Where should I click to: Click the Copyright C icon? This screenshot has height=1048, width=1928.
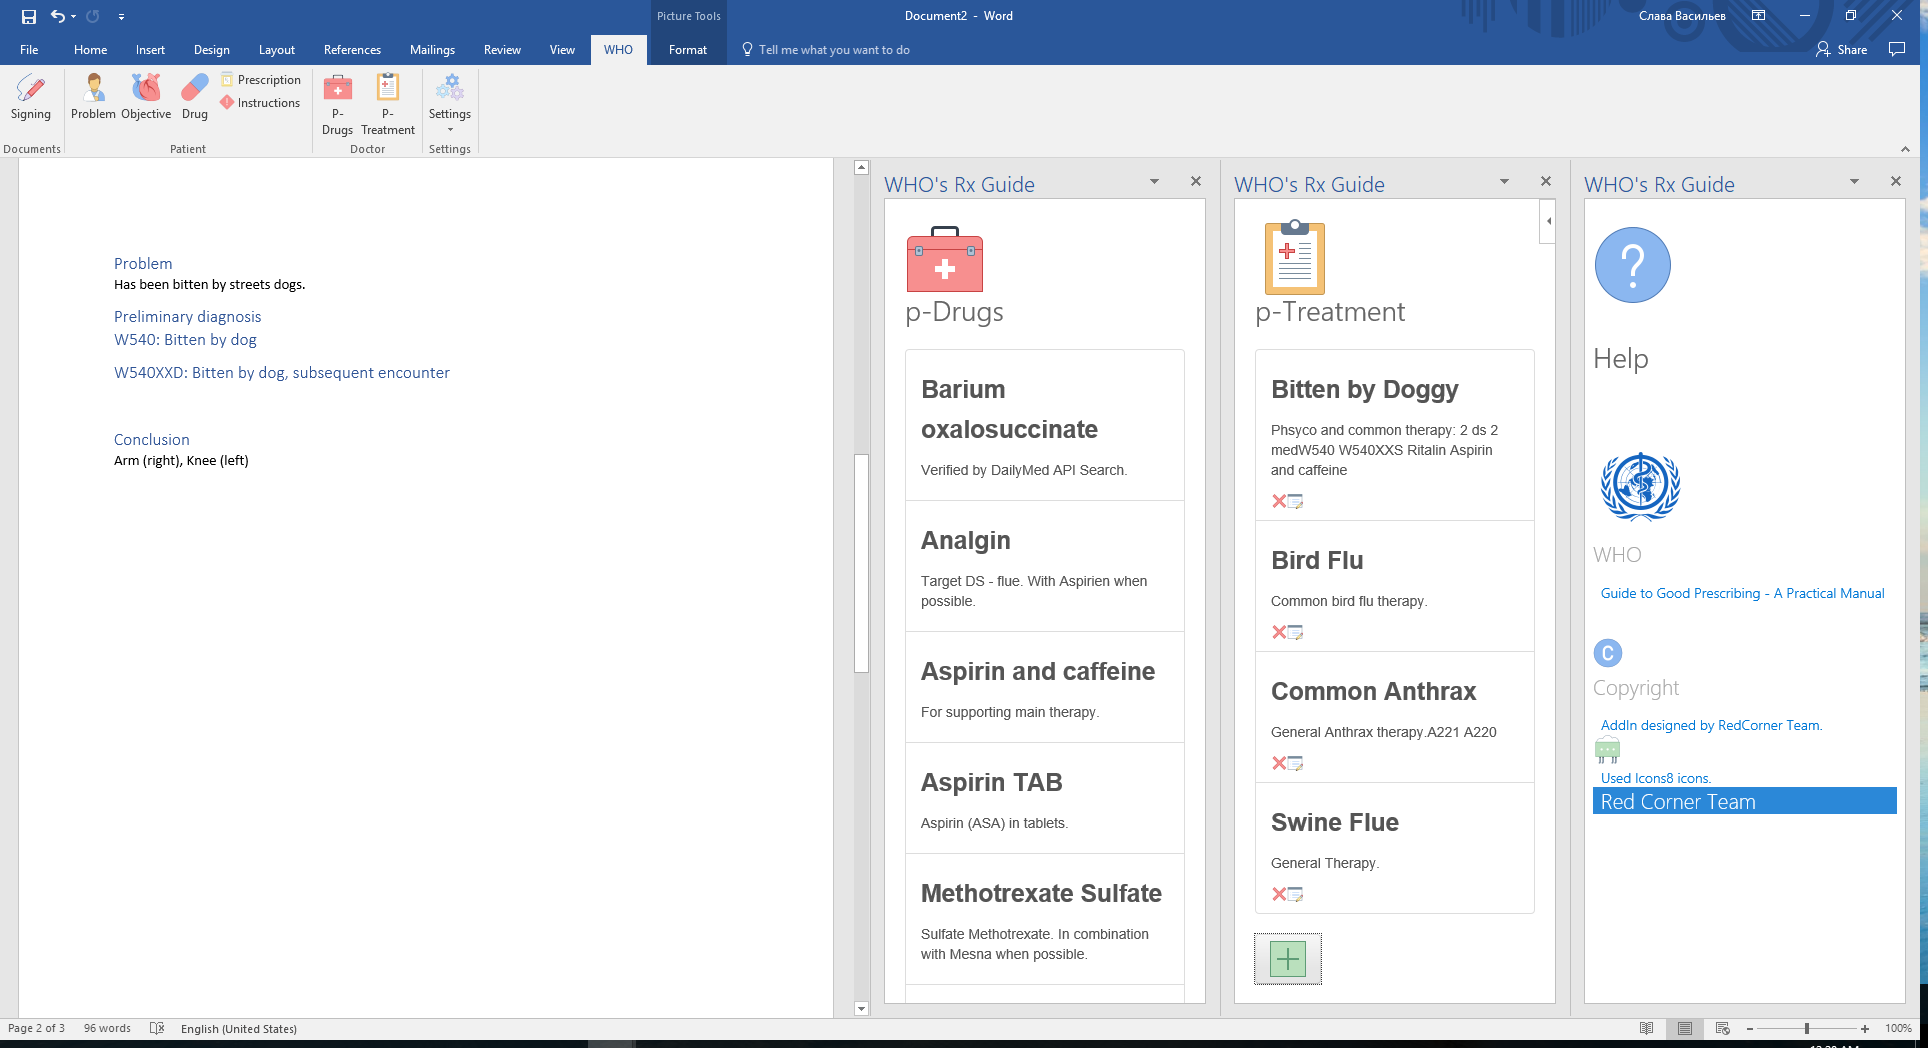click(x=1608, y=653)
